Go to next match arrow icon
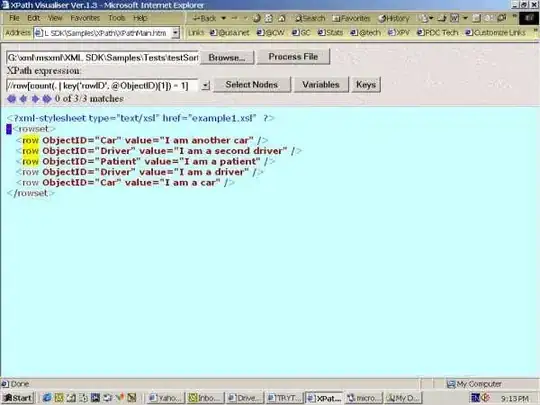This screenshot has height=405, width=540. 35,99
